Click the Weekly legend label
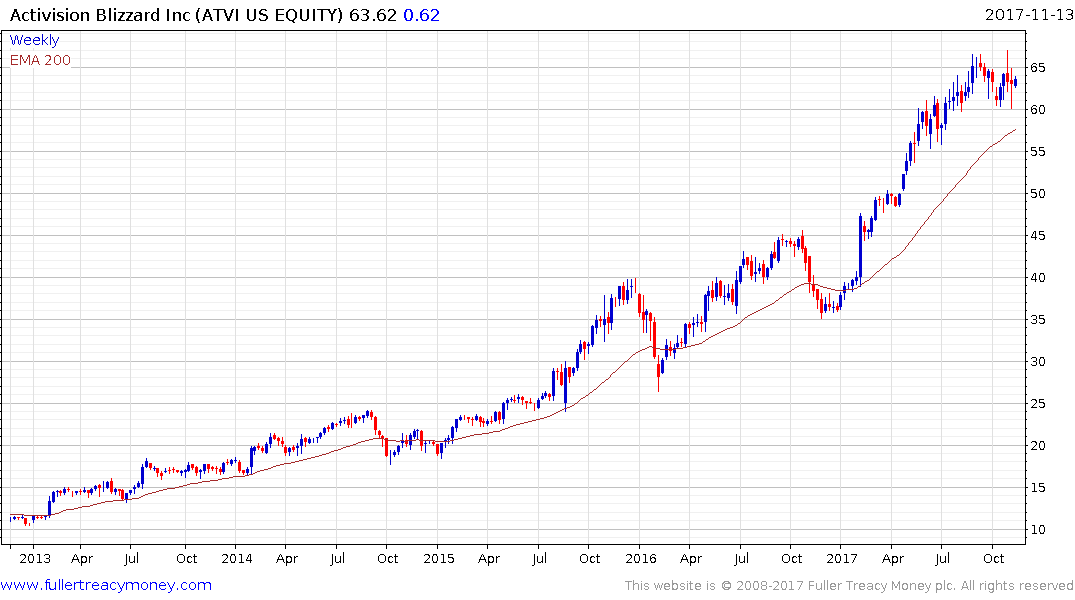This screenshot has height=600, width=1075. [x=34, y=40]
